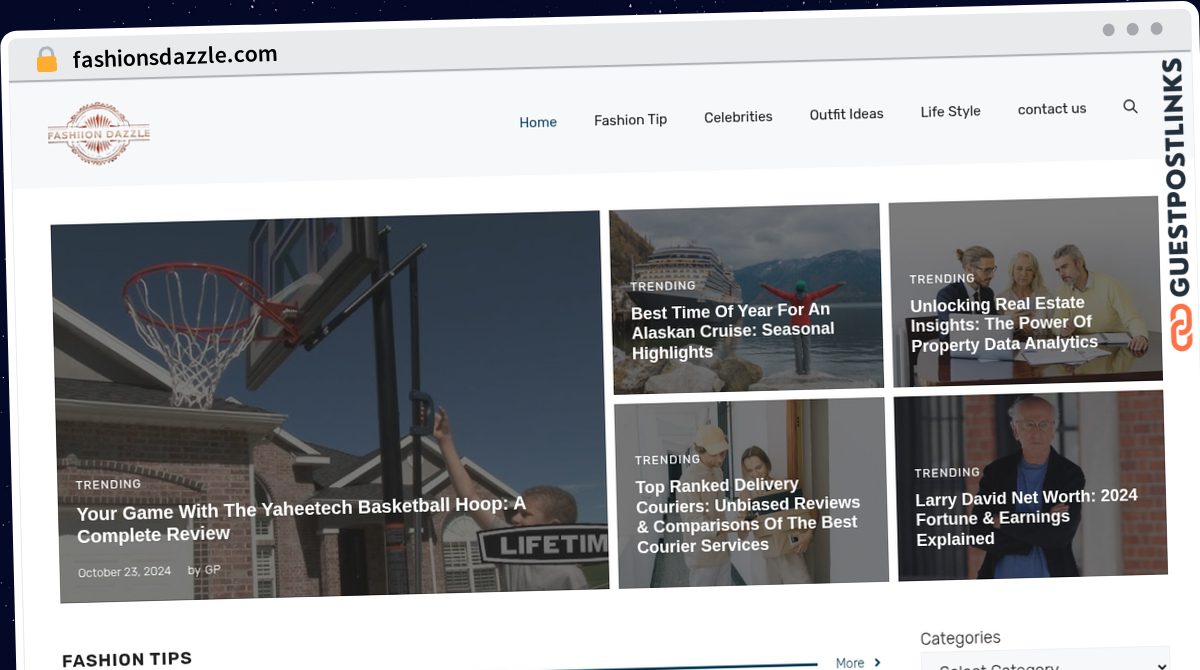
Task: Open Real Estate Insights article
Action: coord(1003,324)
